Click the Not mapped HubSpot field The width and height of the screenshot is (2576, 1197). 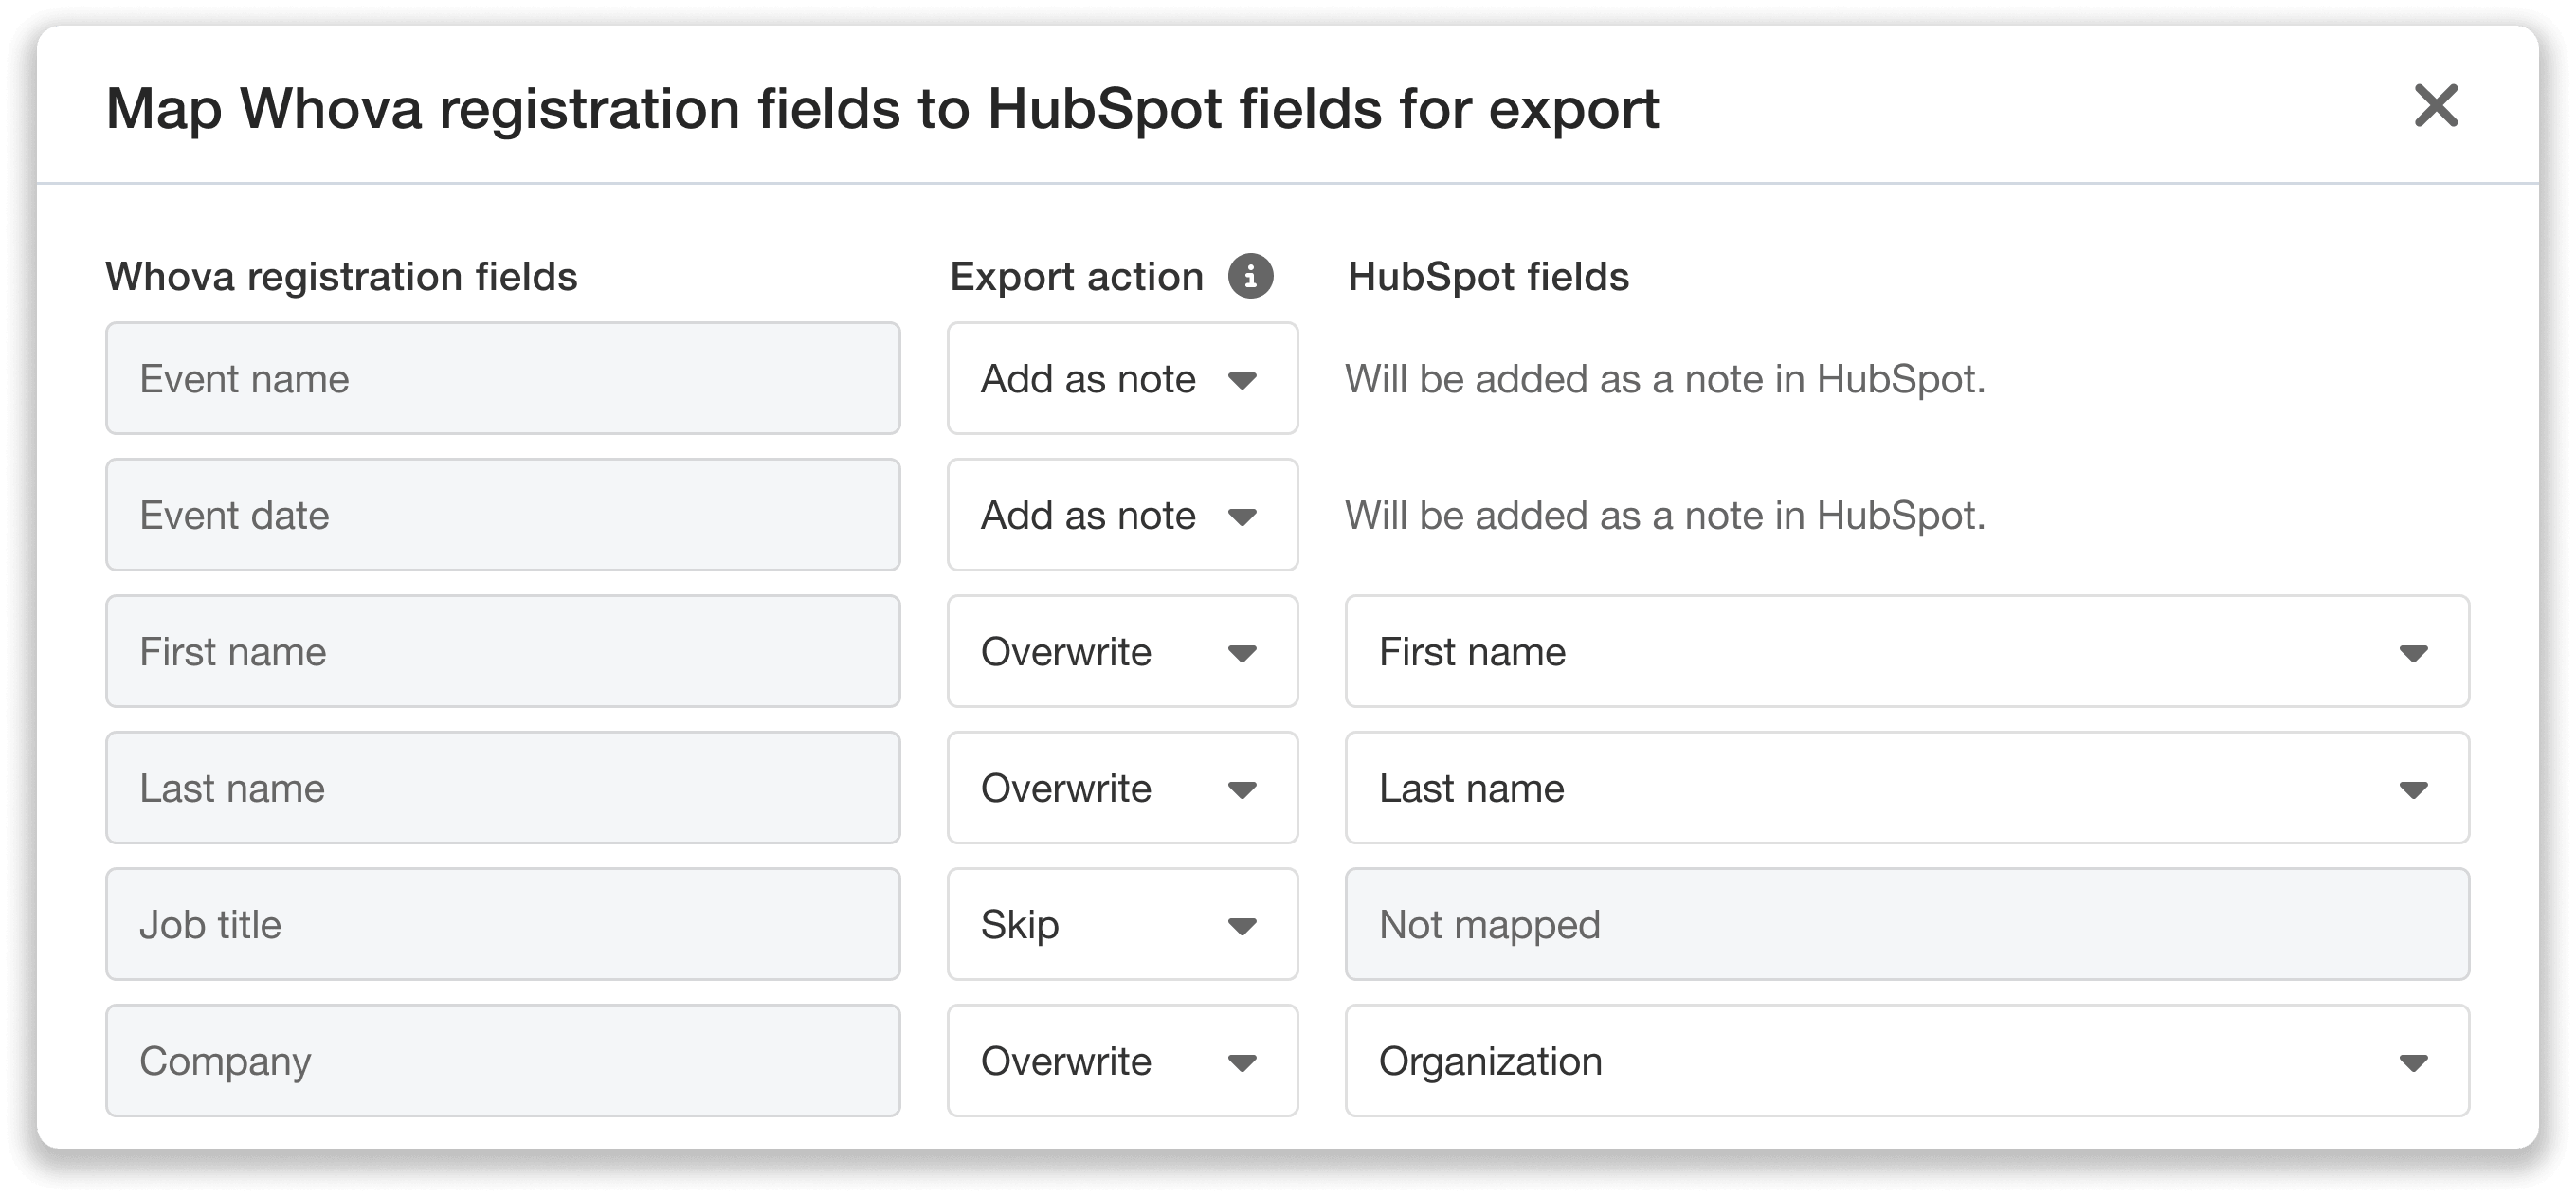click(x=1907, y=924)
